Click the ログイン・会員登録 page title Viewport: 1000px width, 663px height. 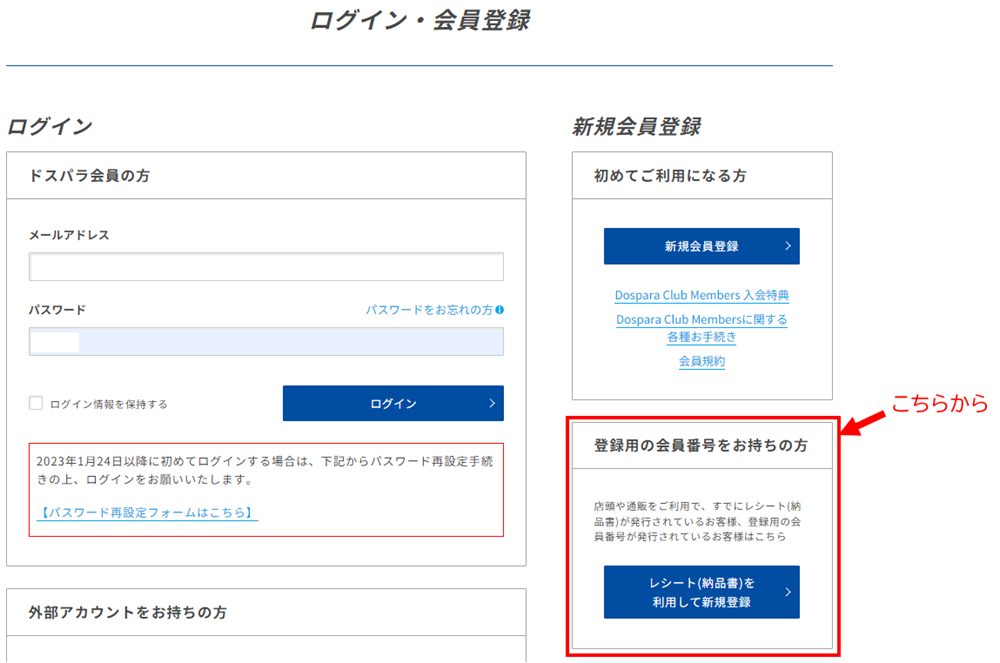coord(420,20)
